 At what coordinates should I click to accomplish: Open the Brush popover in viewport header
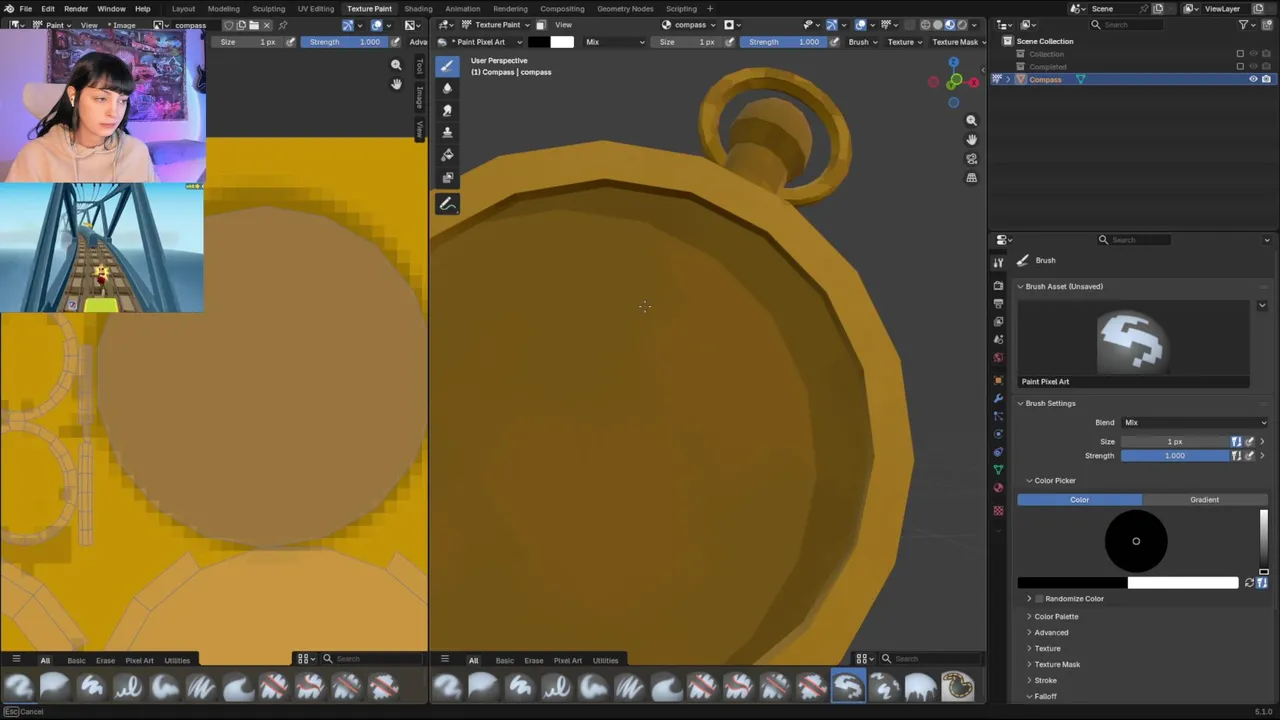point(863,42)
